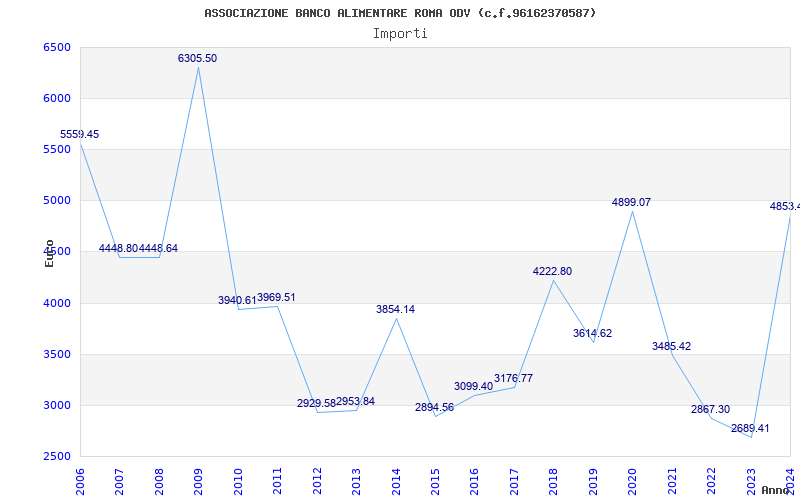The height and width of the screenshot is (500, 800).
Task: Click the 2009 year label
Action: pos(198,481)
